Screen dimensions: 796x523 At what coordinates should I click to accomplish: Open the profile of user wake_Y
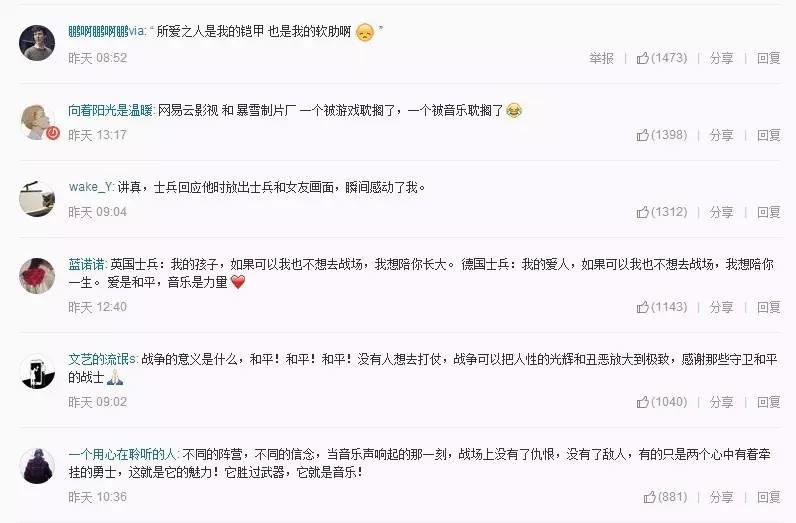click(x=91, y=187)
